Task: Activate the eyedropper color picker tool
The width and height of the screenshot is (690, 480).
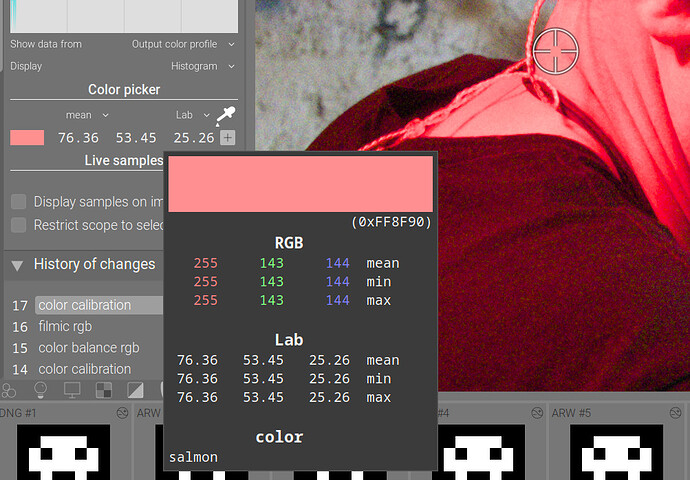Action: [225, 116]
